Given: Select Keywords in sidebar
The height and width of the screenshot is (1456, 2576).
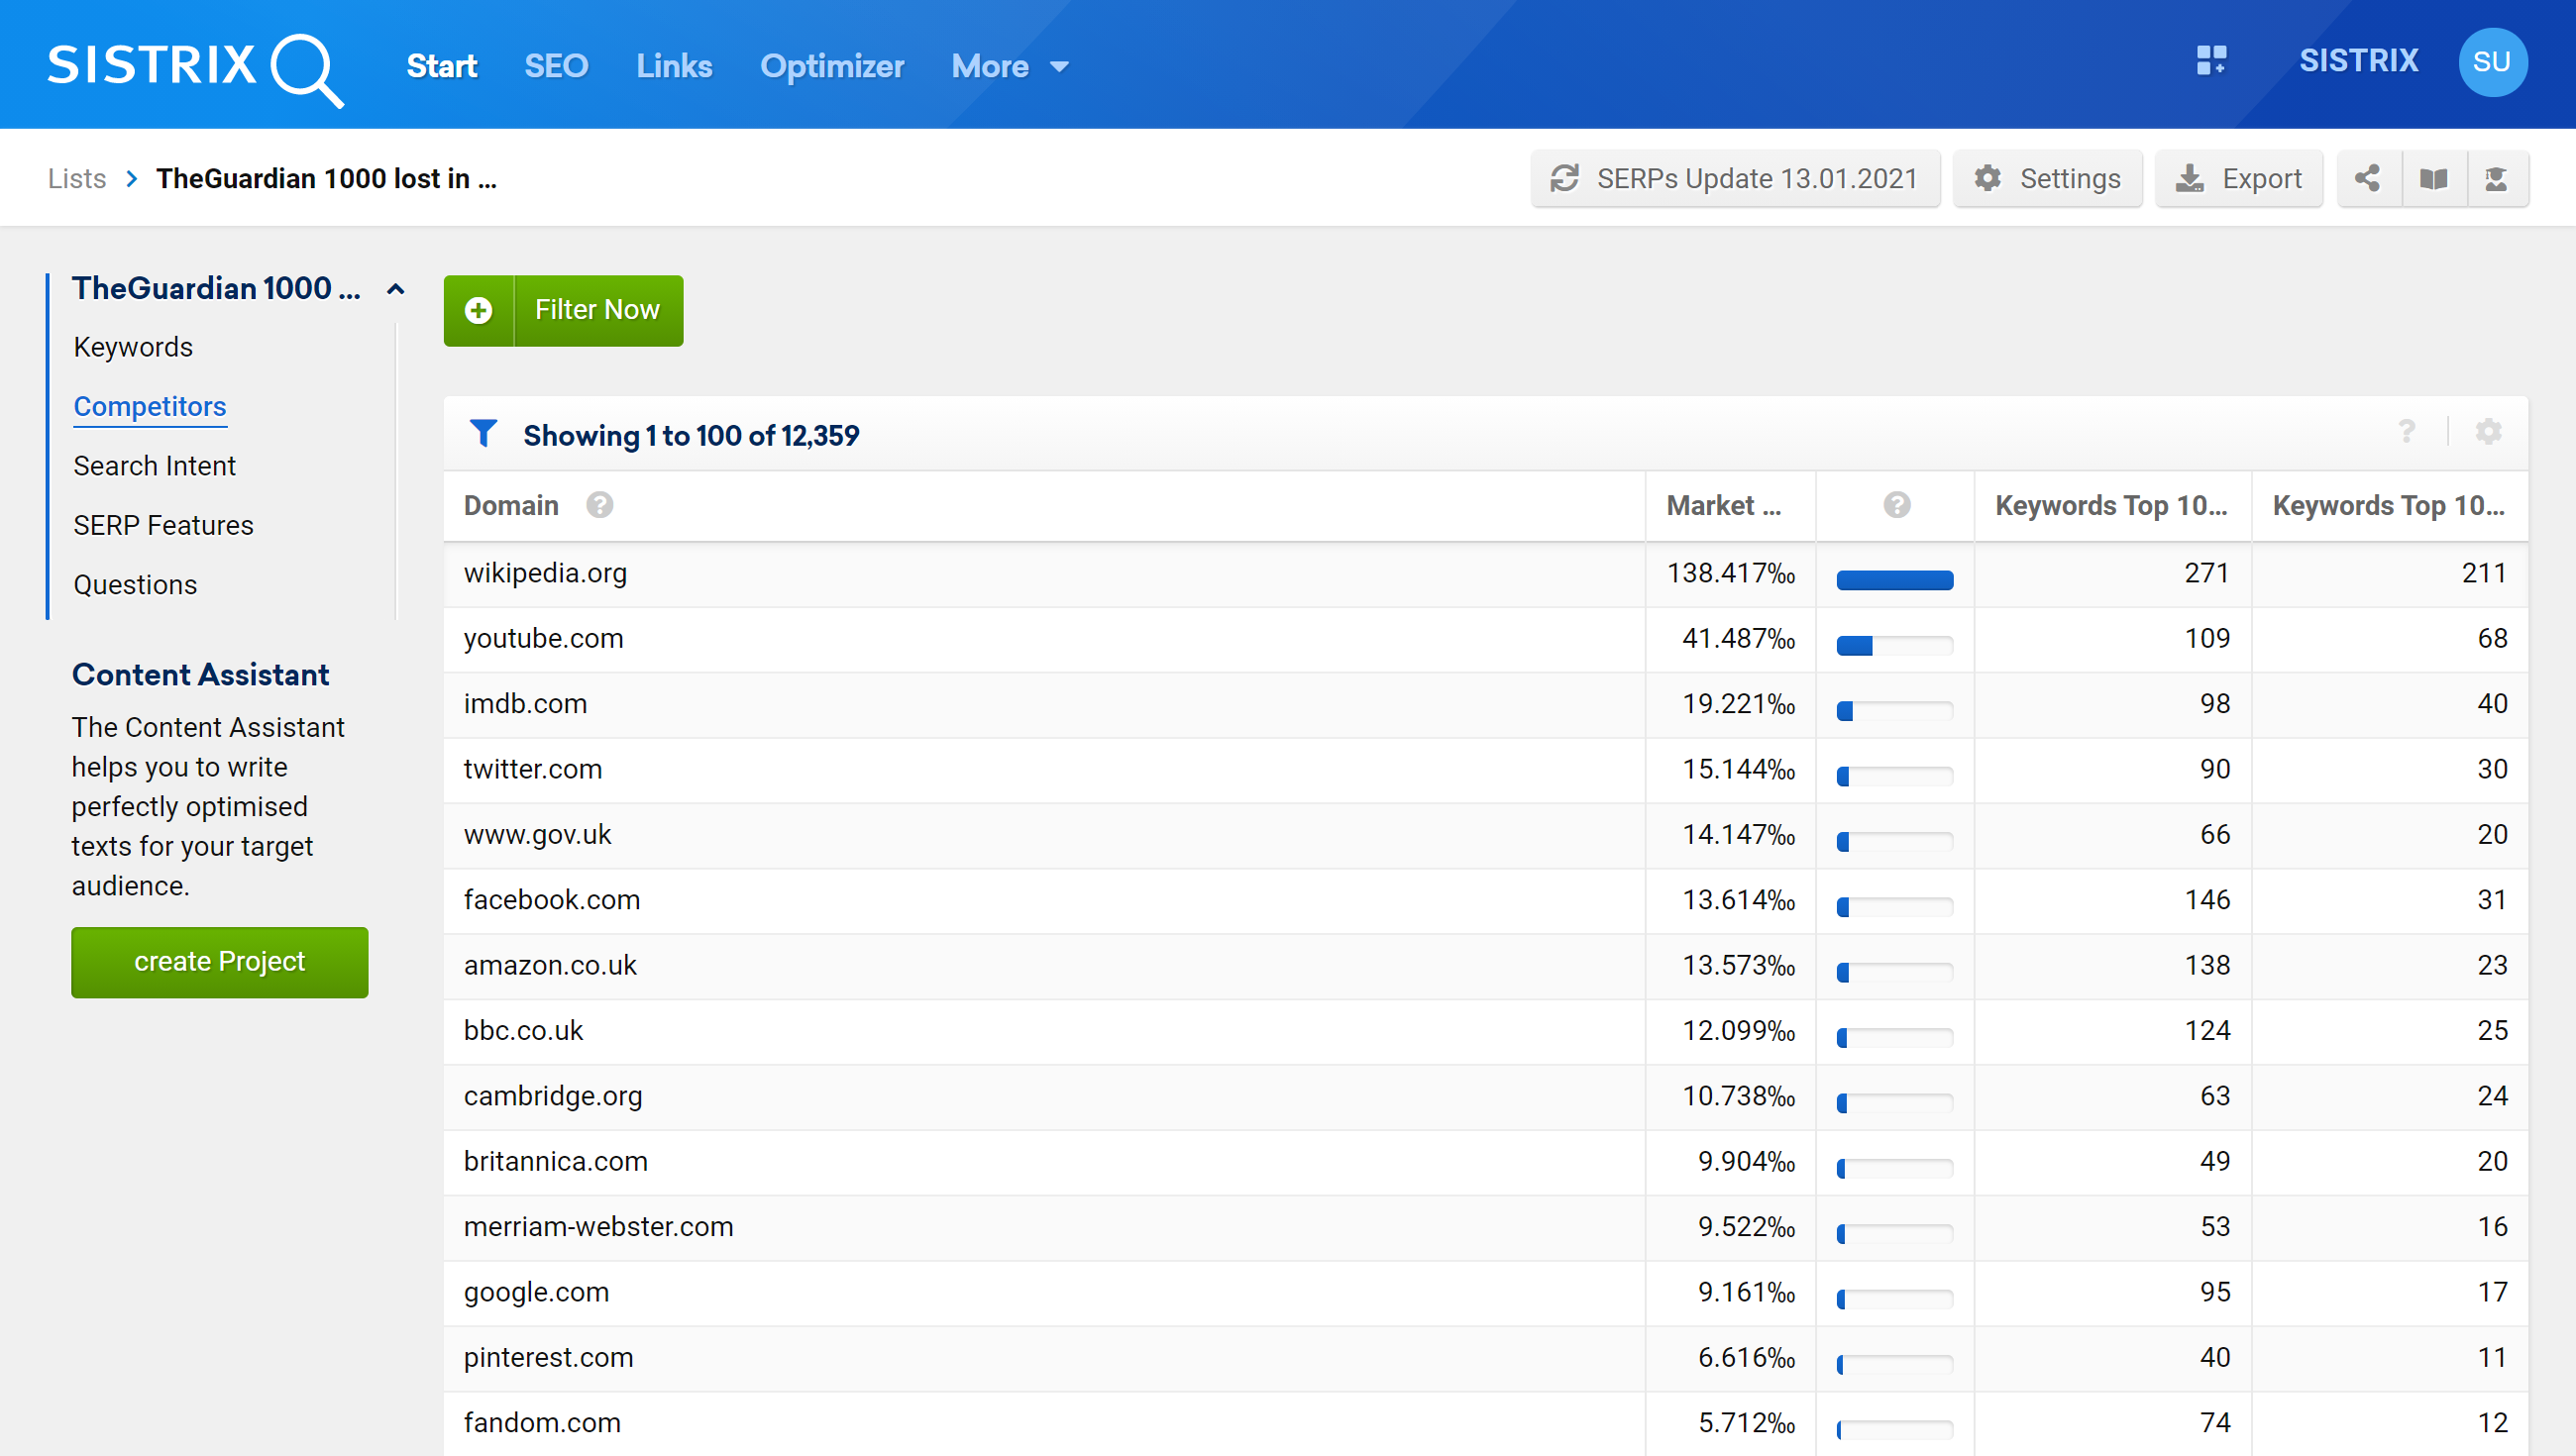Looking at the screenshot, I should pyautogui.click(x=133, y=347).
